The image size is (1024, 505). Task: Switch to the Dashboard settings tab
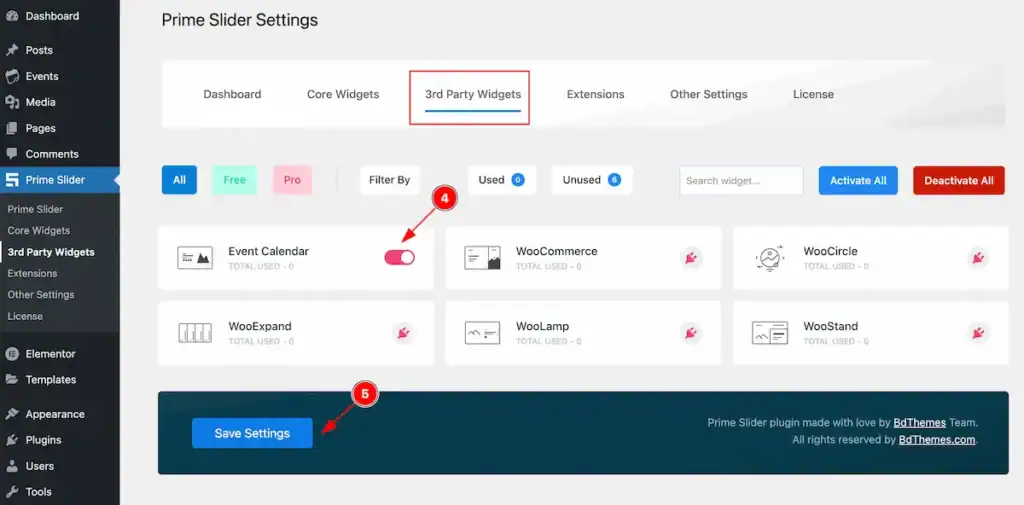click(232, 94)
